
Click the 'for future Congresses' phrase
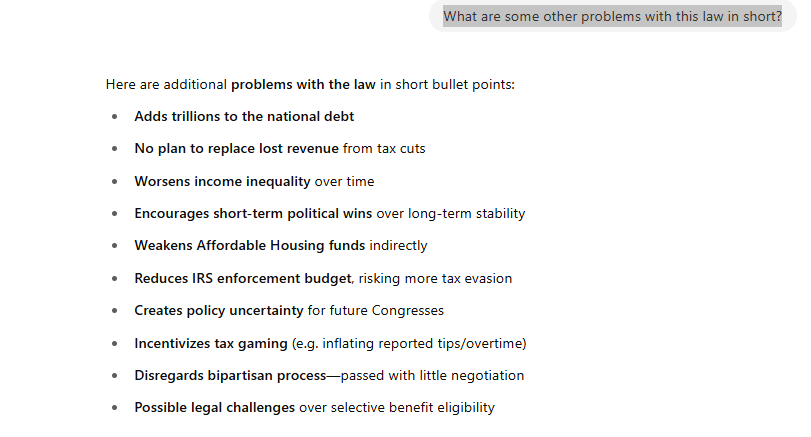point(376,311)
